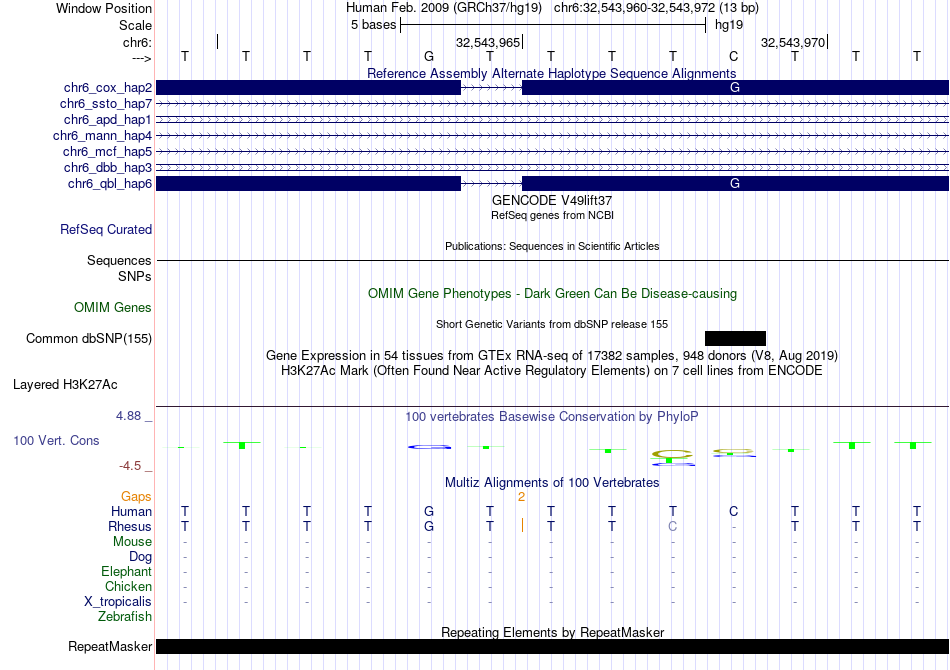Click gap arrows in chr6_qbl_hap6 alignment
Image resolution: width=950 pixels, height=670 pixels.
(491, 184)
